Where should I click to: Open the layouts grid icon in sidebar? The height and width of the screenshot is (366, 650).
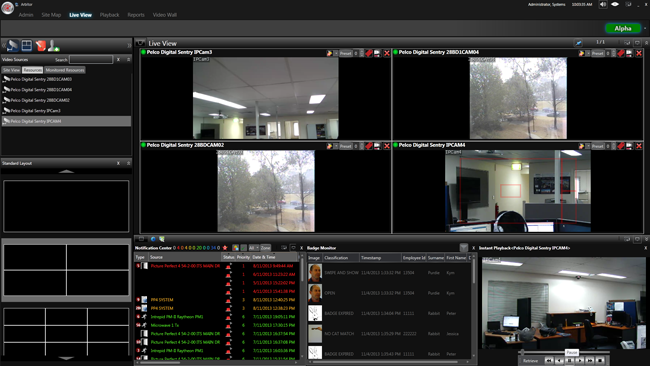coord(27,45)
